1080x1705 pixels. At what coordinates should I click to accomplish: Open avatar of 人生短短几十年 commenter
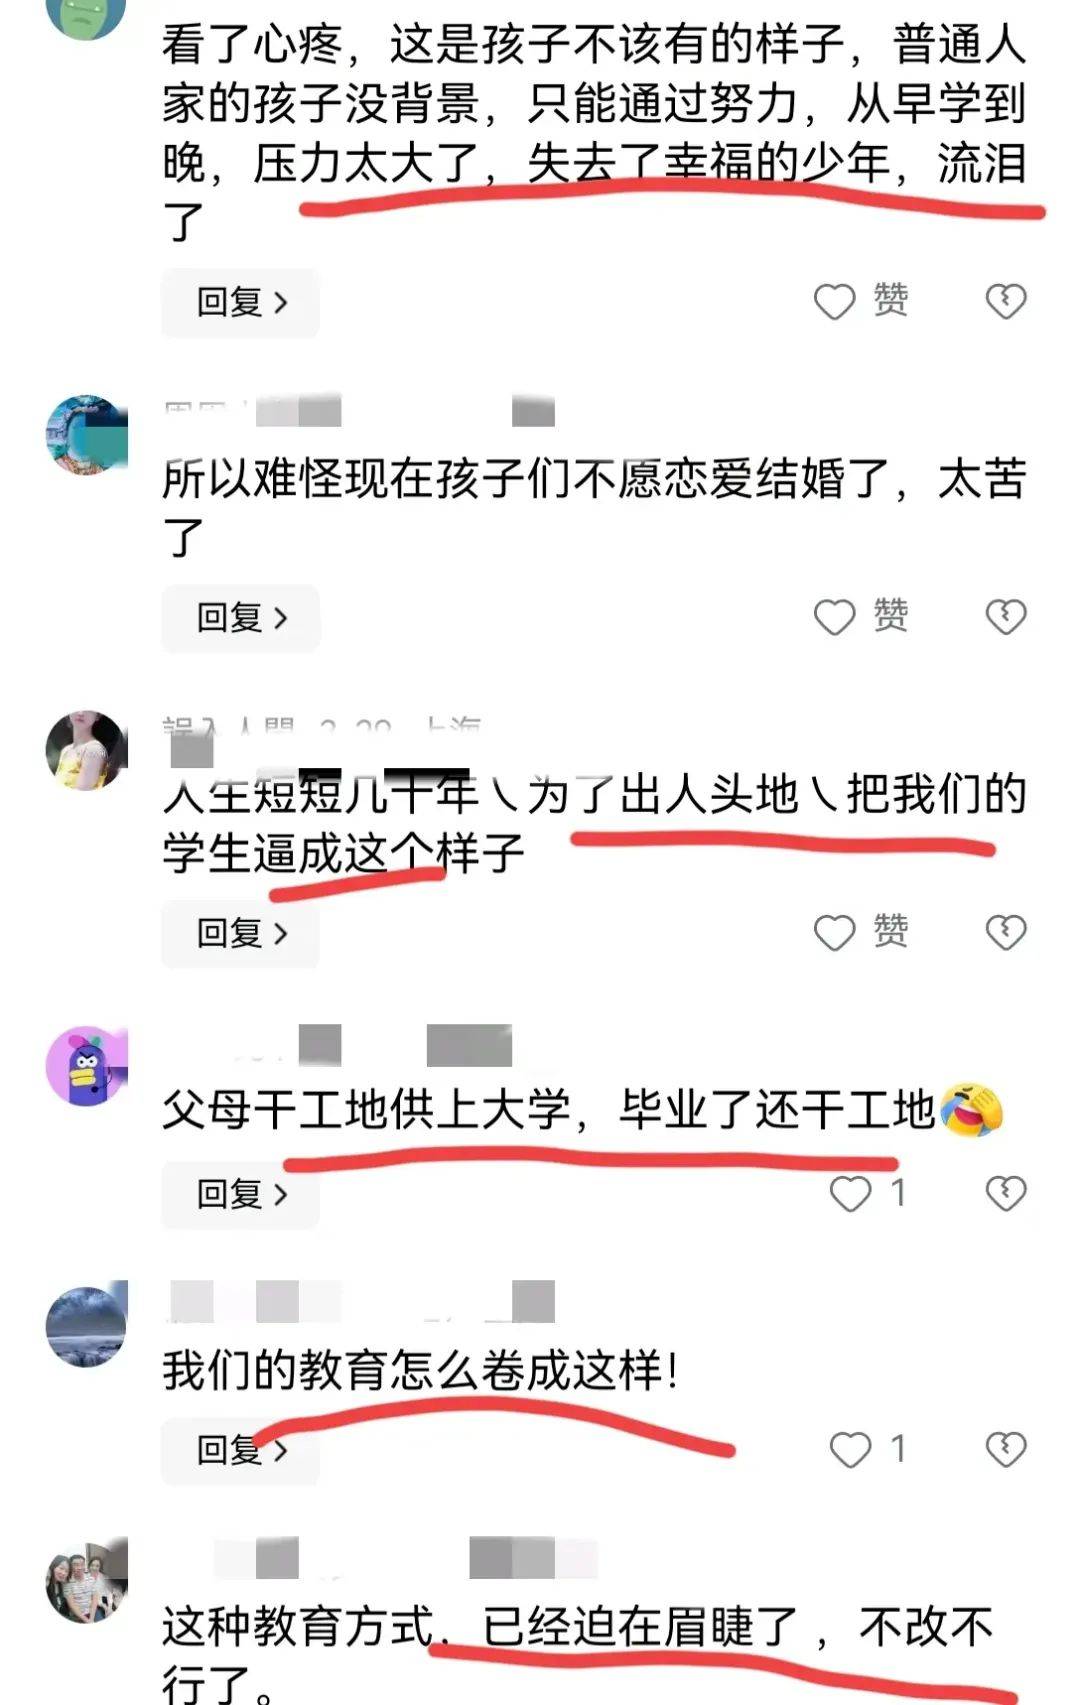[x=87, y=751]
